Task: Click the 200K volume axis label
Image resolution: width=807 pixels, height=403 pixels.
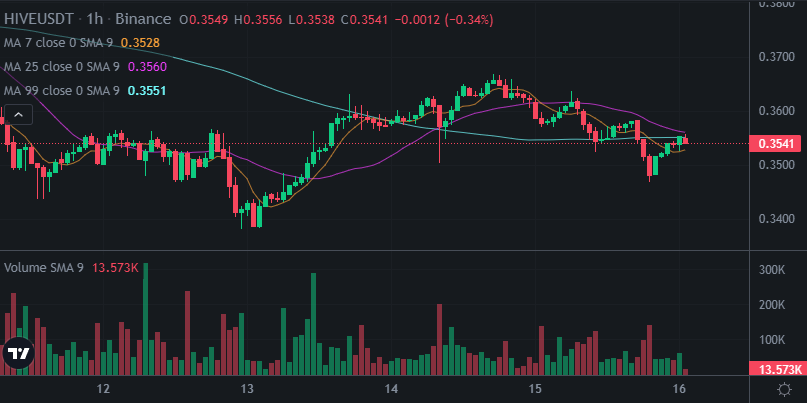Action: [x=771, y=305]
